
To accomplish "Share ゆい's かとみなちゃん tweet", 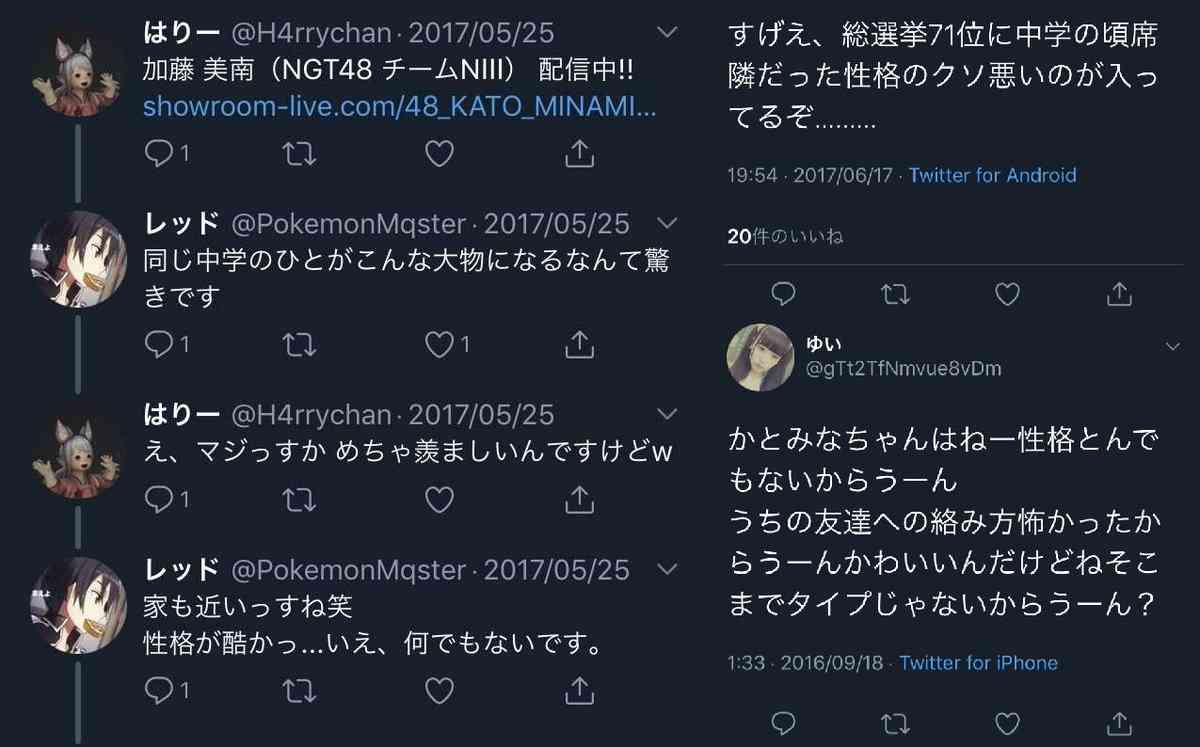I will click(1120, 722).
